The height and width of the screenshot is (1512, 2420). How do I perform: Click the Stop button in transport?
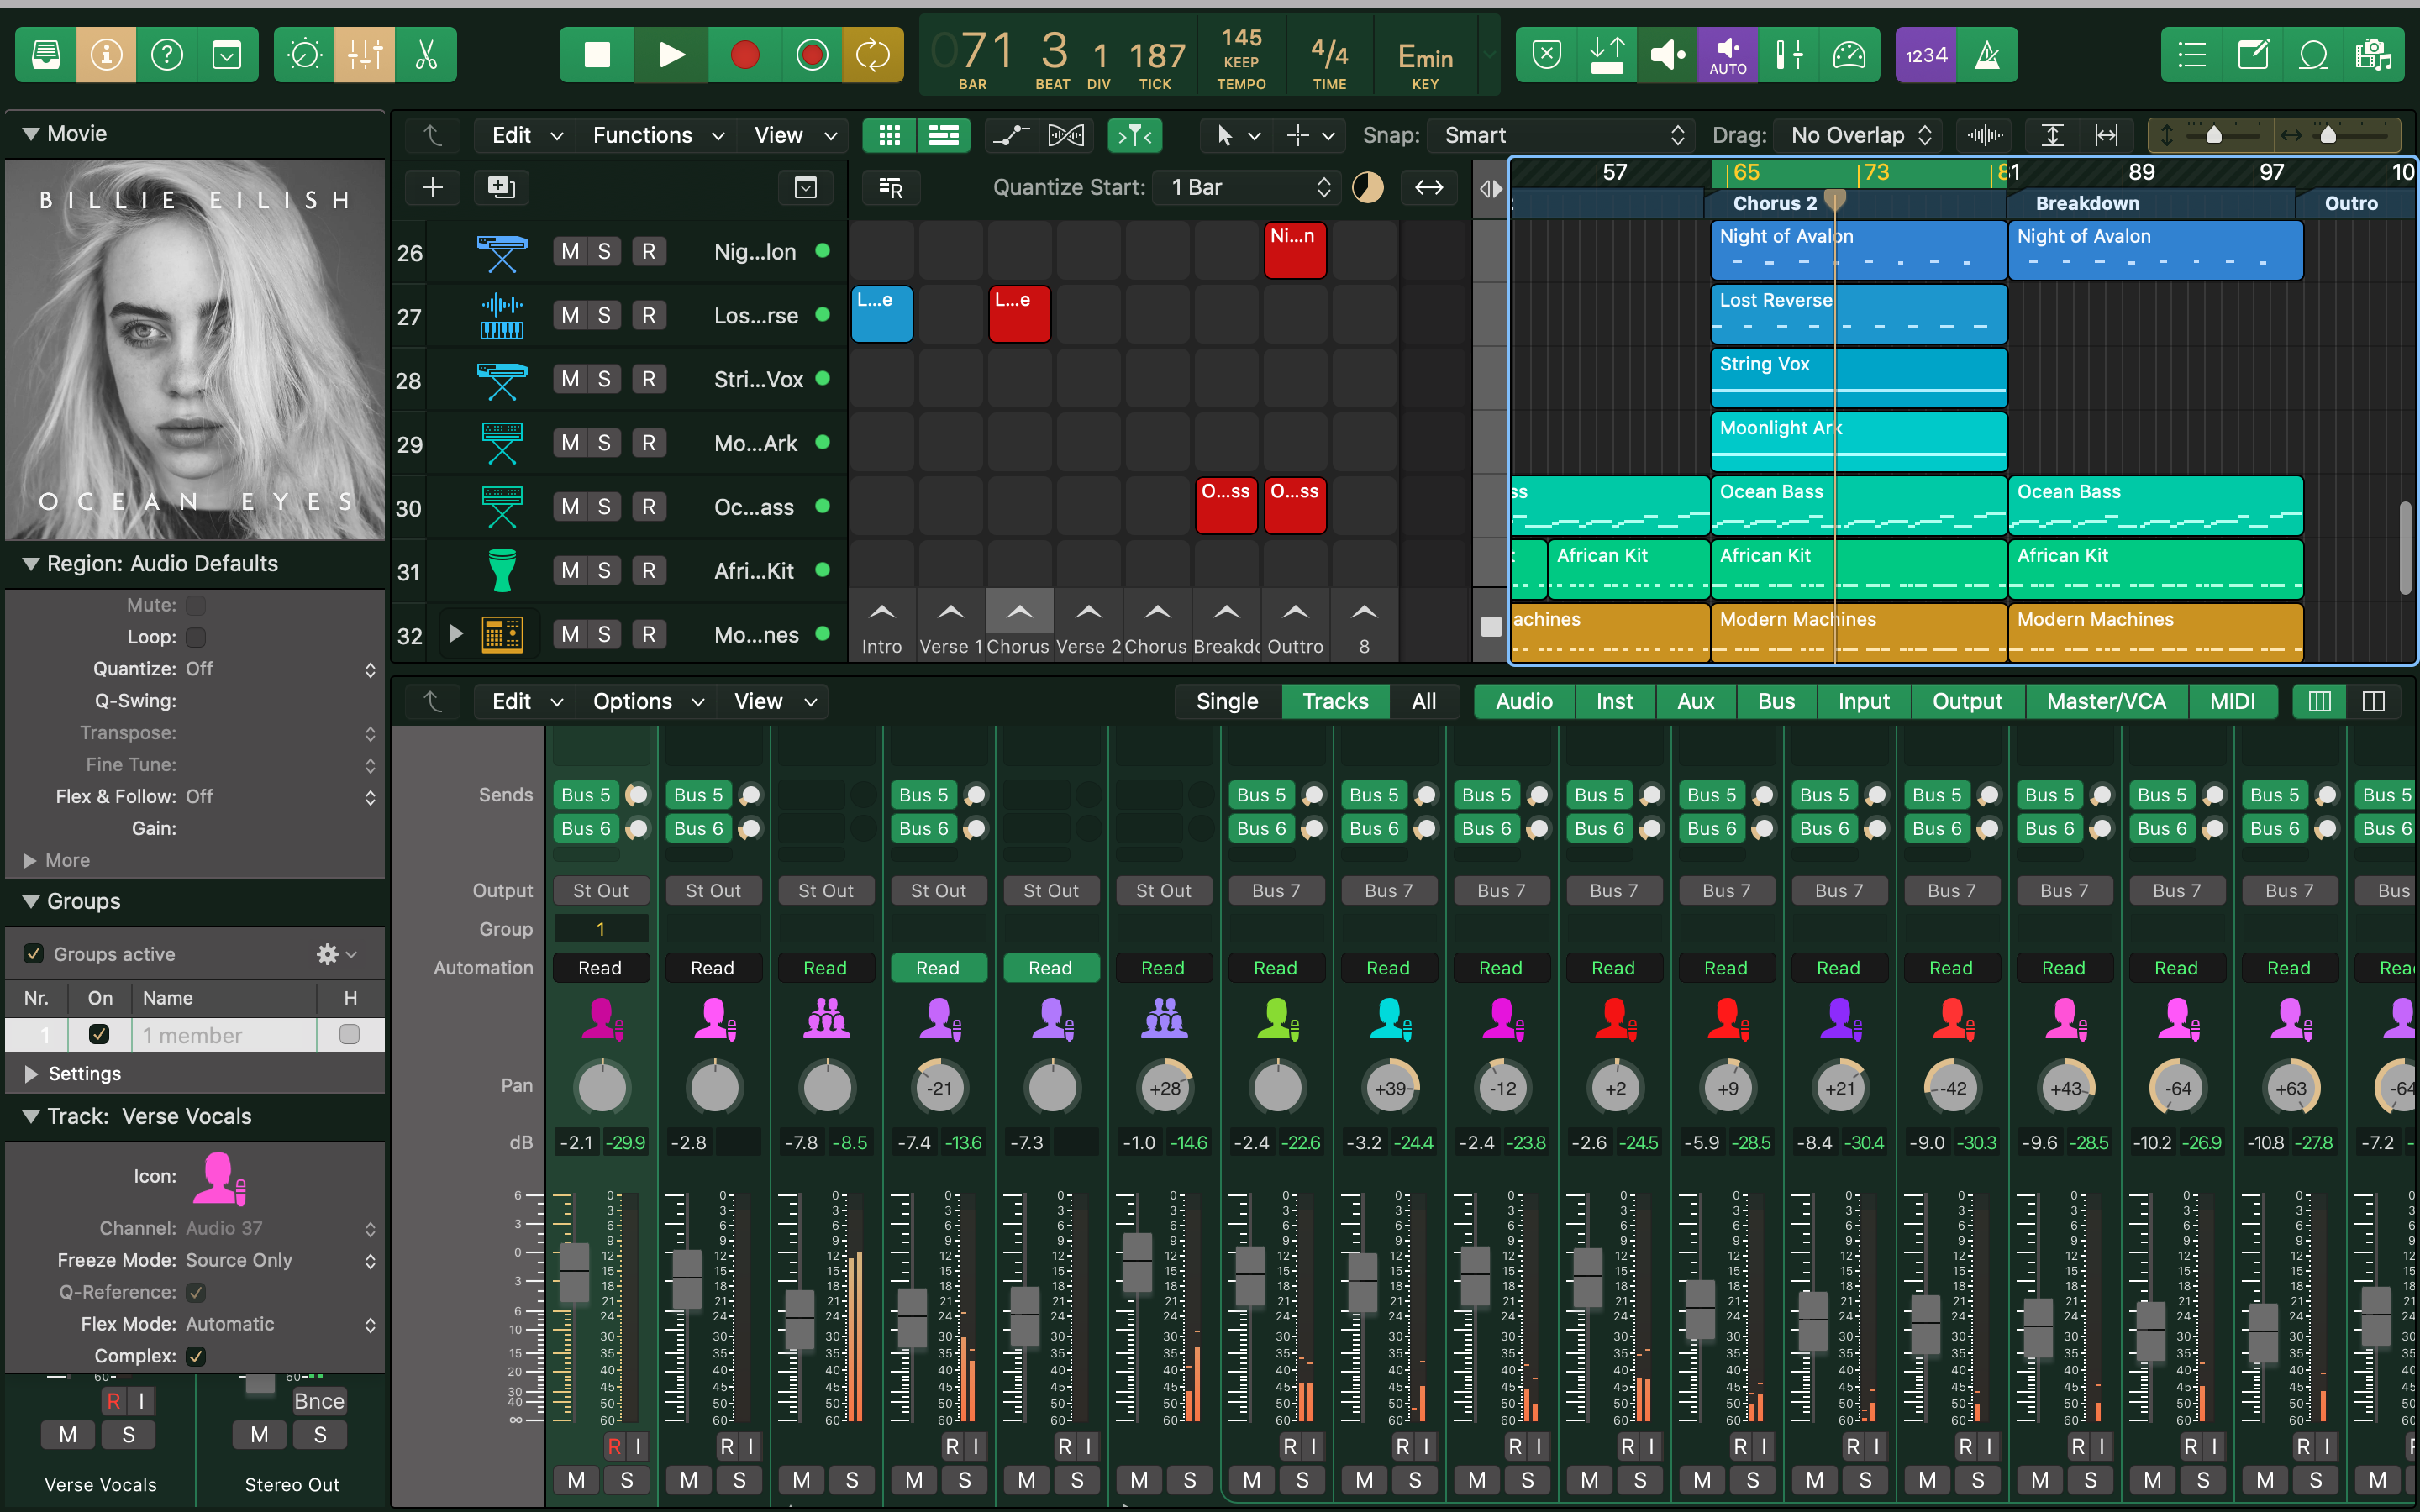(x=597, y=54)
